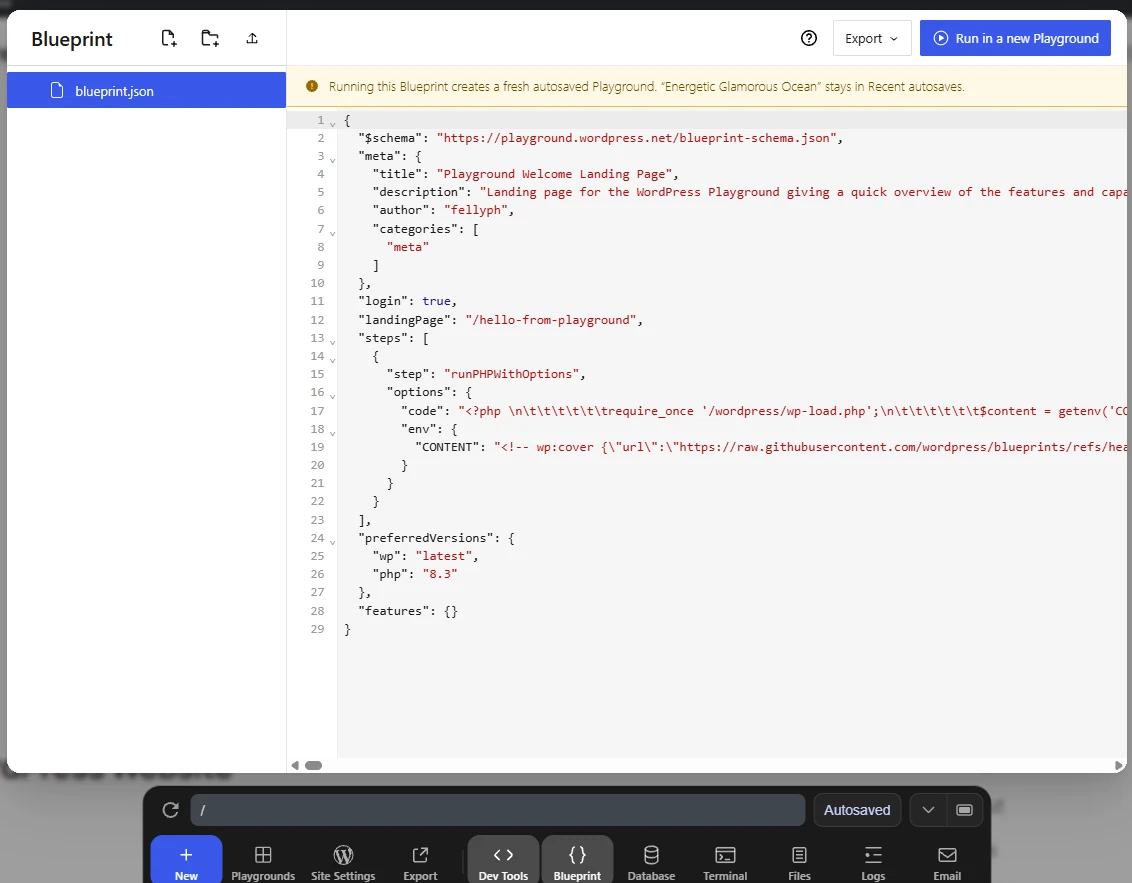Select blueprint.json file
The image size is (1132, 883).
coord(147,91)
